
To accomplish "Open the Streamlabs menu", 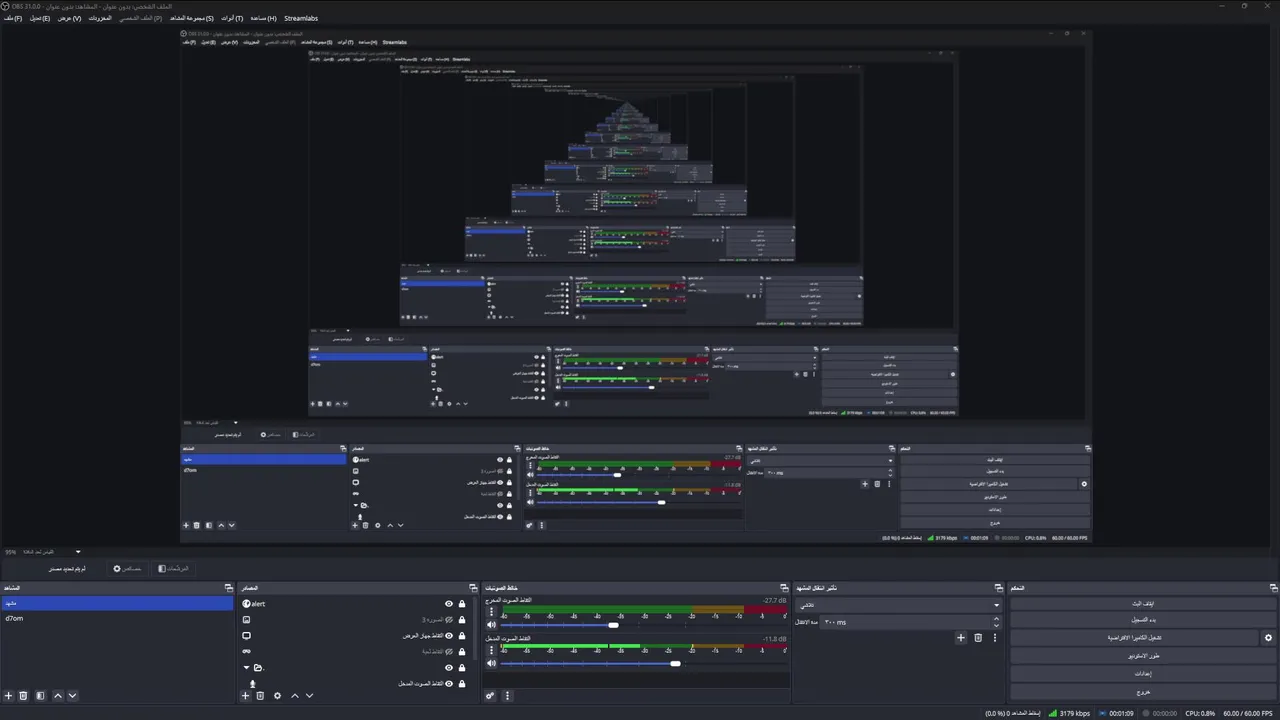I will coord(301,18).
